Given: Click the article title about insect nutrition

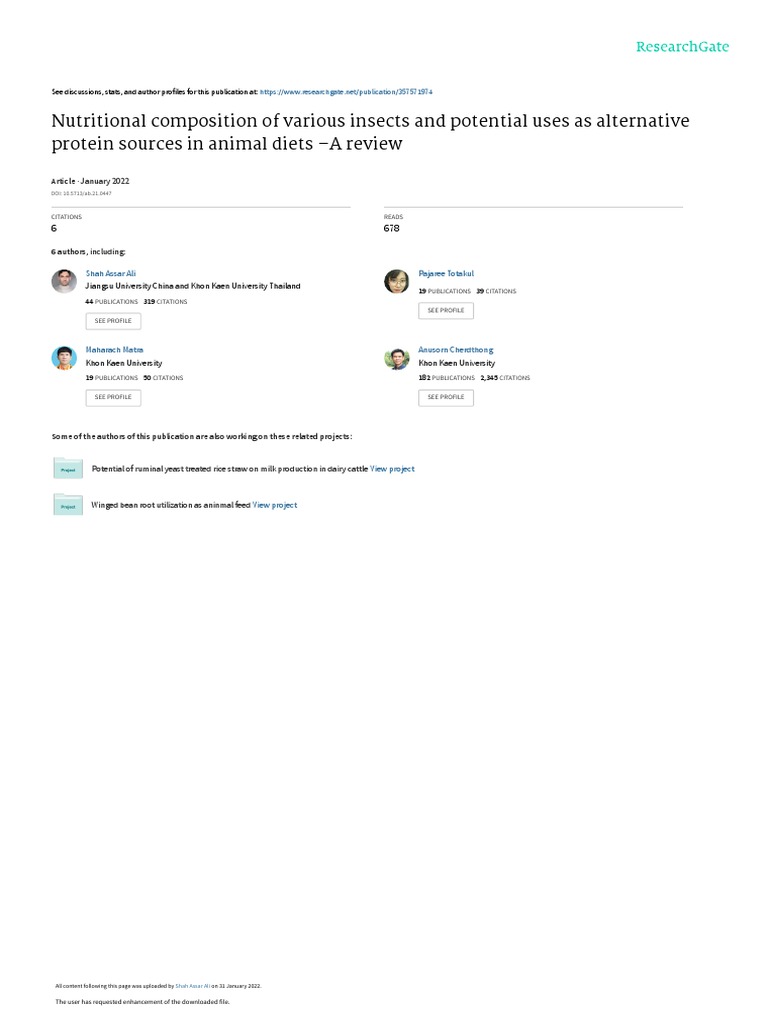Looking at the screenshot, I should coord(370,132).
